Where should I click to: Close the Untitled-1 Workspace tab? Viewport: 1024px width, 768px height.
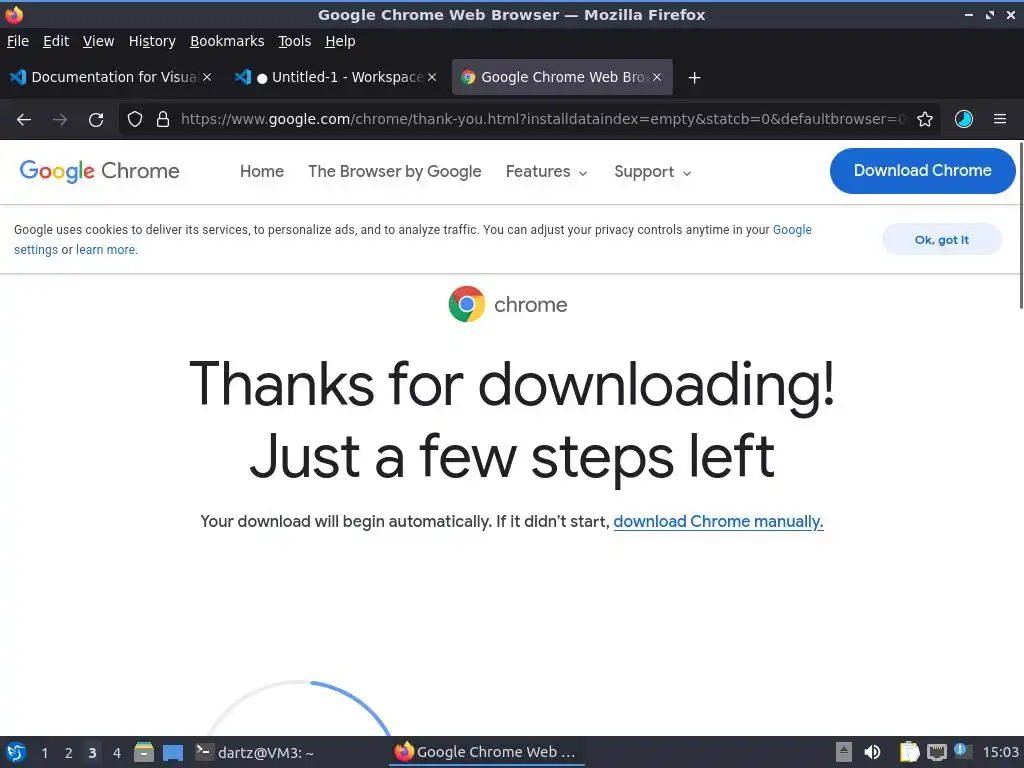pos(432,77)
